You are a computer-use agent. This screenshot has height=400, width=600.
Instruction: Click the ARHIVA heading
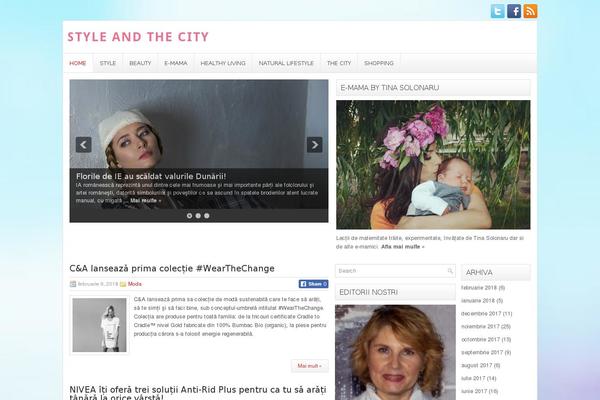coord(496,273)
